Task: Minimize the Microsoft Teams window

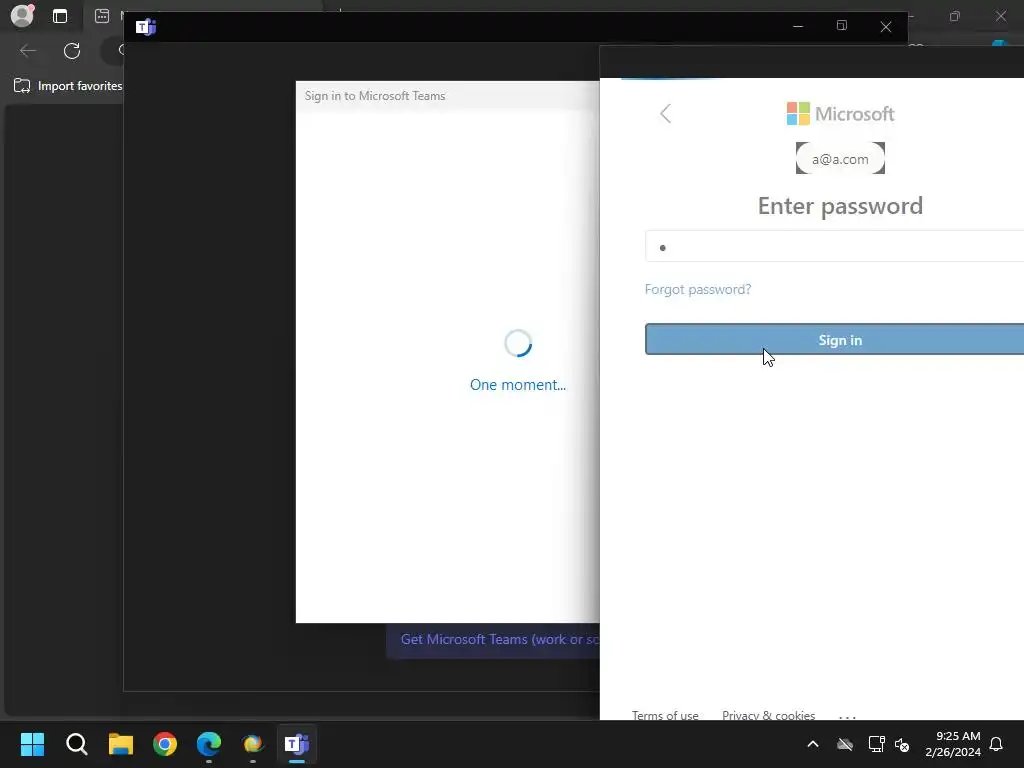Action: click(797, 27)
